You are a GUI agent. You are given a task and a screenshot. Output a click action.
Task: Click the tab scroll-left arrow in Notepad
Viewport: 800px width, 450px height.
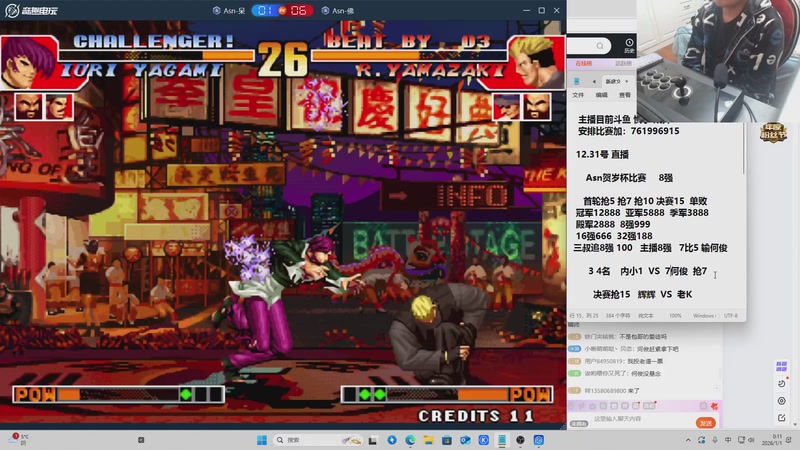tap(594, 82)
